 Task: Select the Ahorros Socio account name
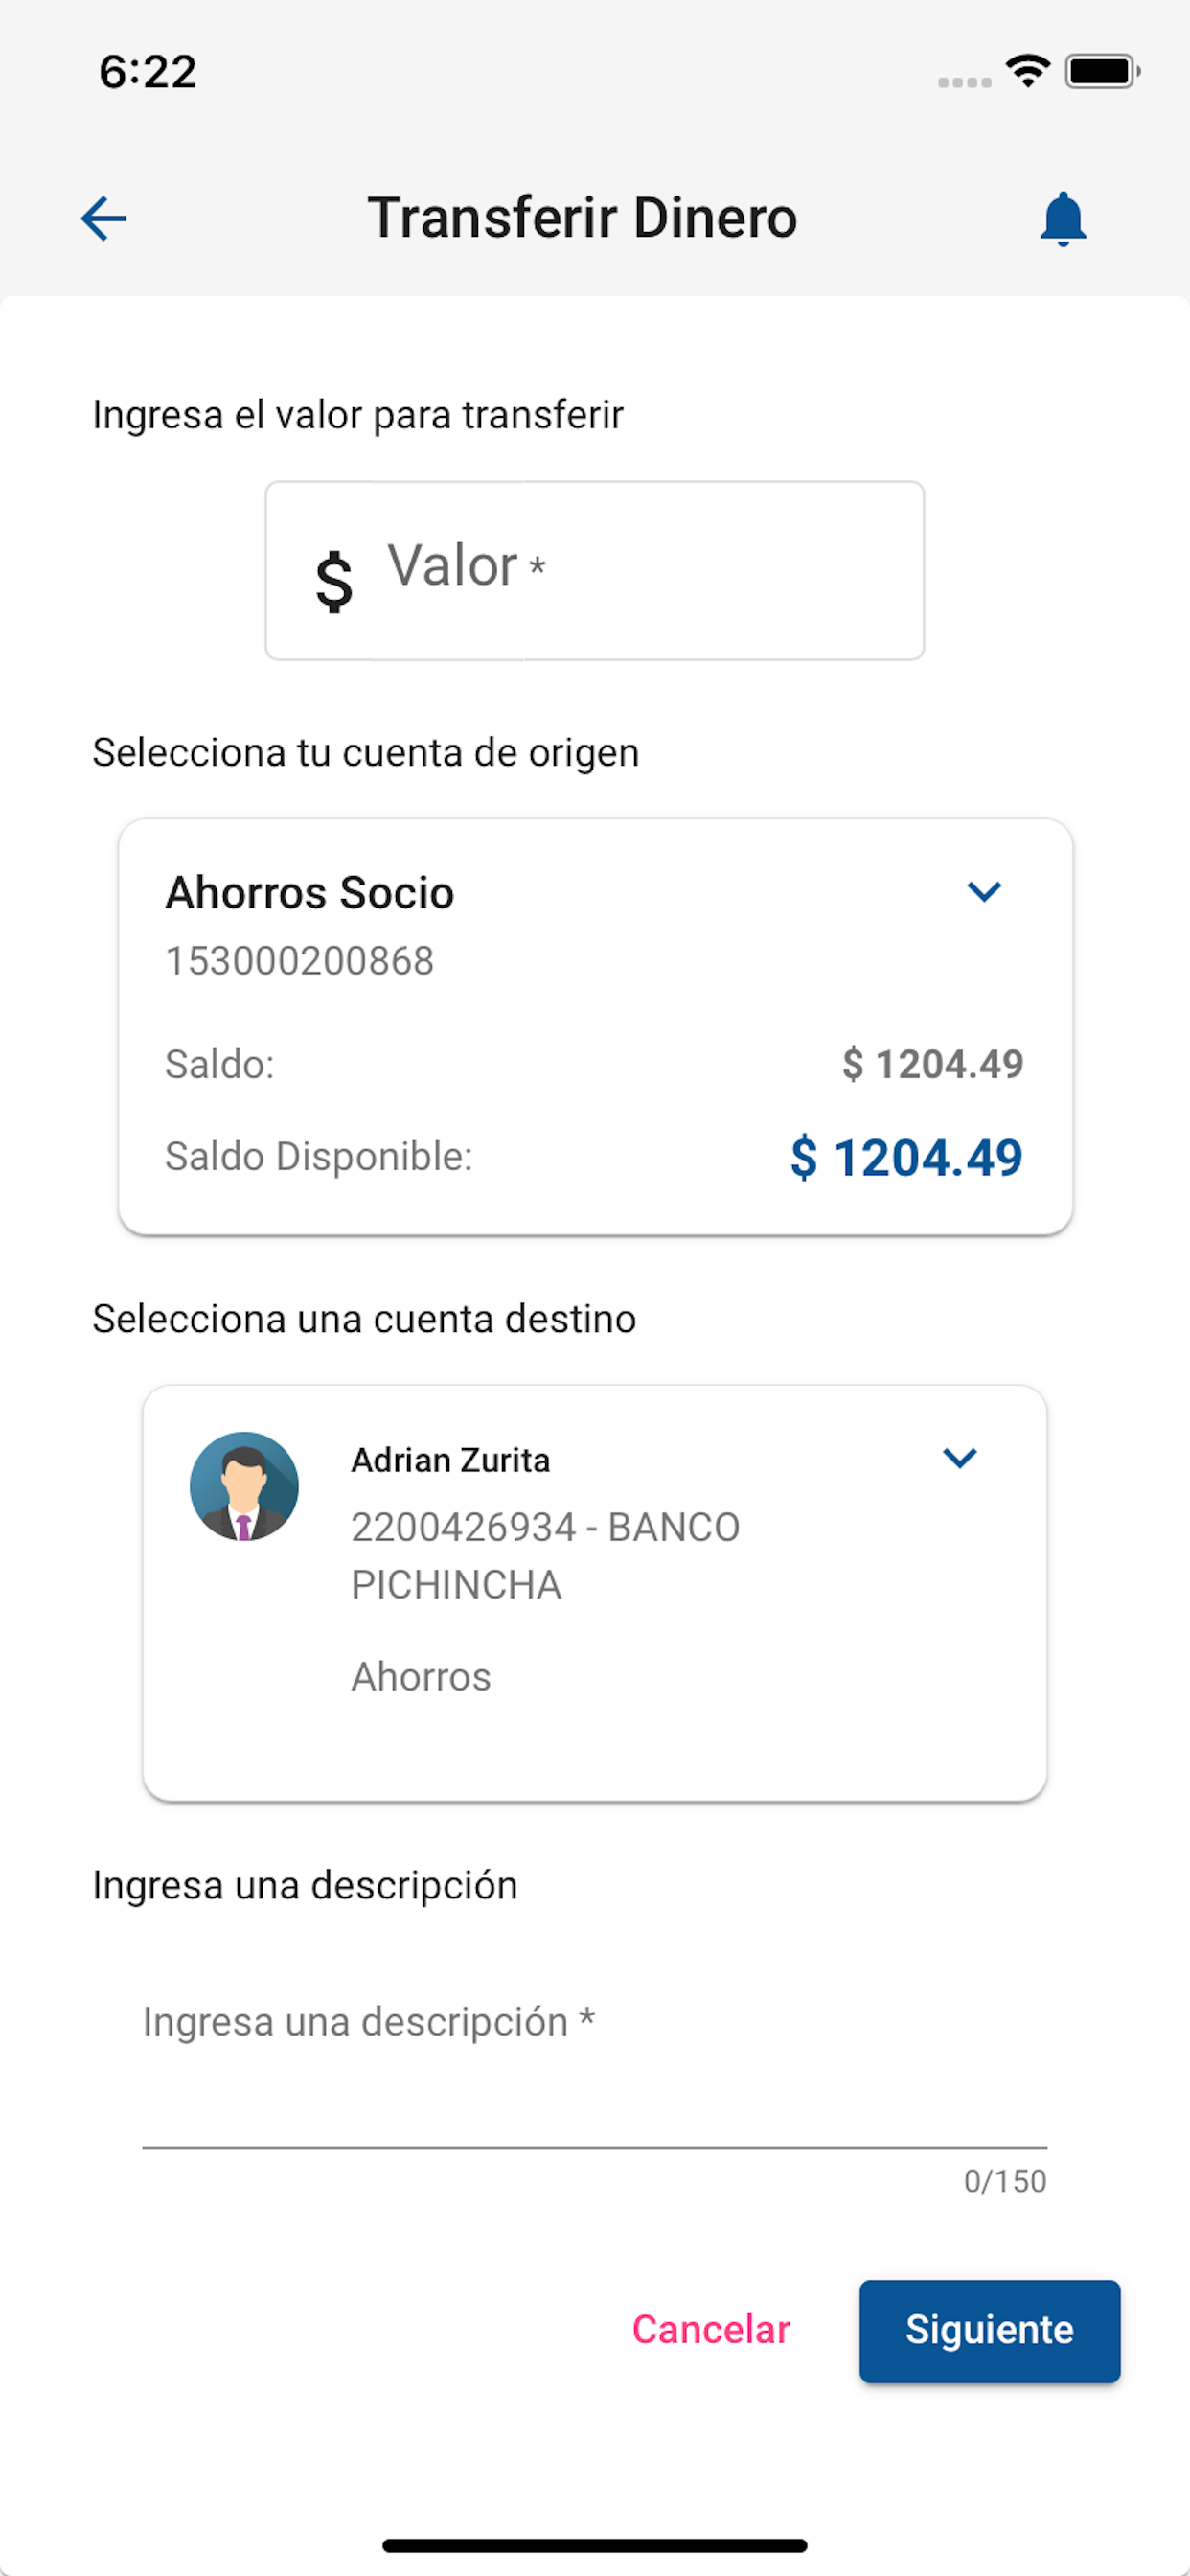[310, 892]
